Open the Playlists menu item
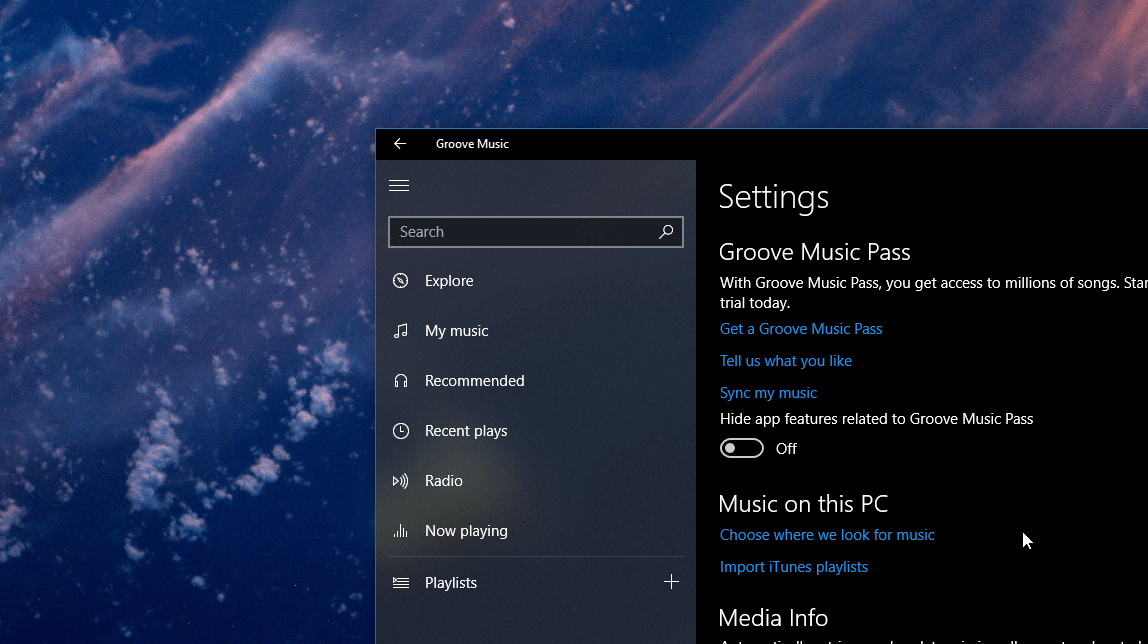The height and width of the screenshot is (644, 1148). (451, 583)
